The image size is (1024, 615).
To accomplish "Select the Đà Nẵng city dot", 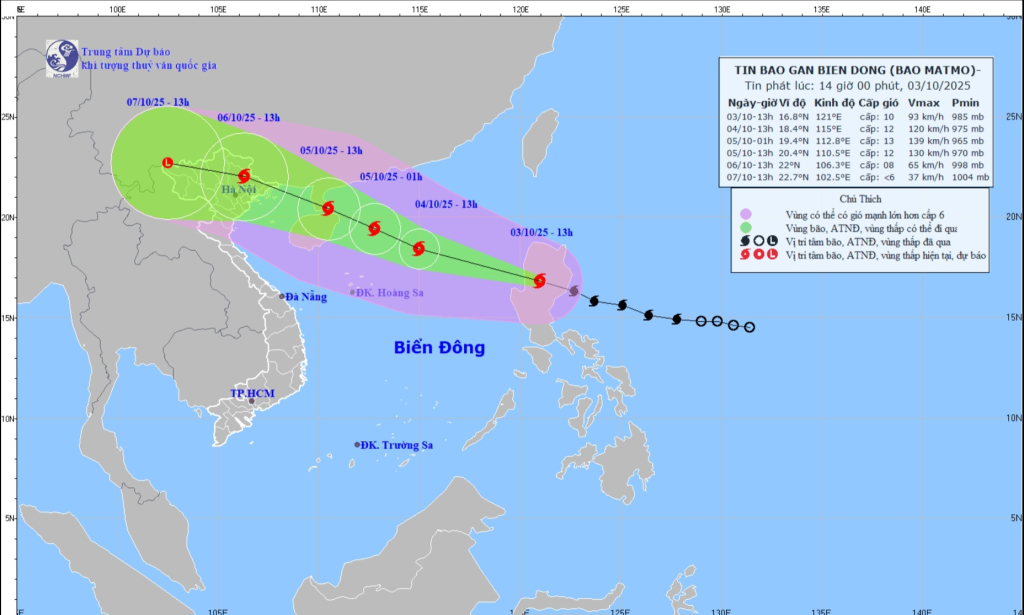I will click(281, 296).
